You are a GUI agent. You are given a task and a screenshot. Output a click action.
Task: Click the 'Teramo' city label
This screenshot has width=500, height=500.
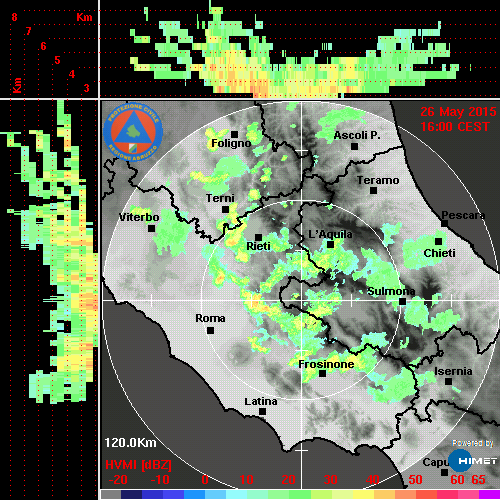378,180
